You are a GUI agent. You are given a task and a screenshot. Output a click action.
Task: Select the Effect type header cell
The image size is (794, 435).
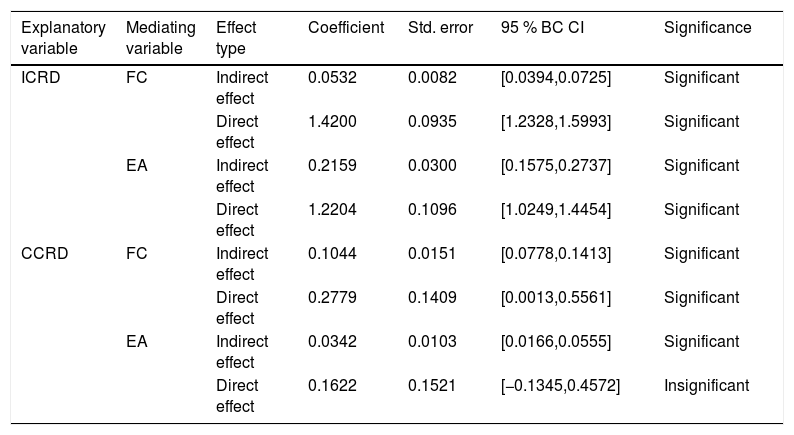(x=236, y=38)
